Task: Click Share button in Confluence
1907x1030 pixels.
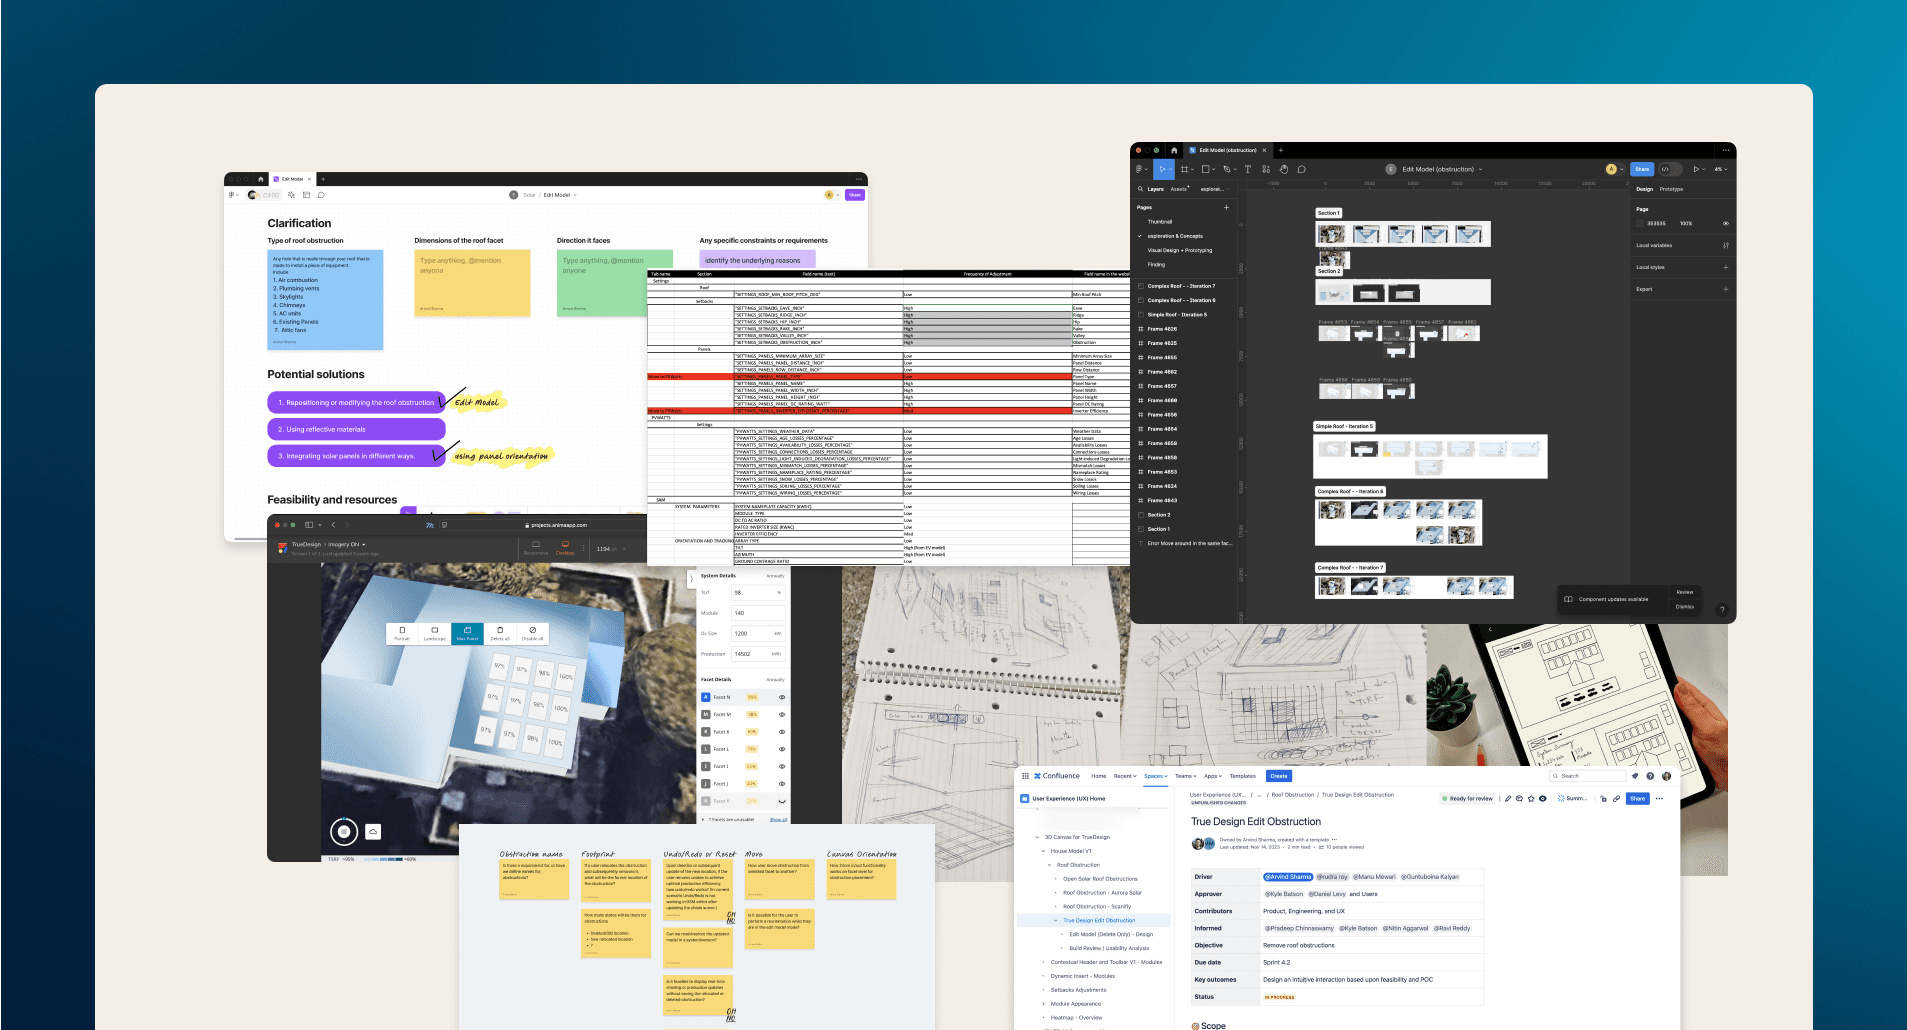Action: coord(1637,799)
